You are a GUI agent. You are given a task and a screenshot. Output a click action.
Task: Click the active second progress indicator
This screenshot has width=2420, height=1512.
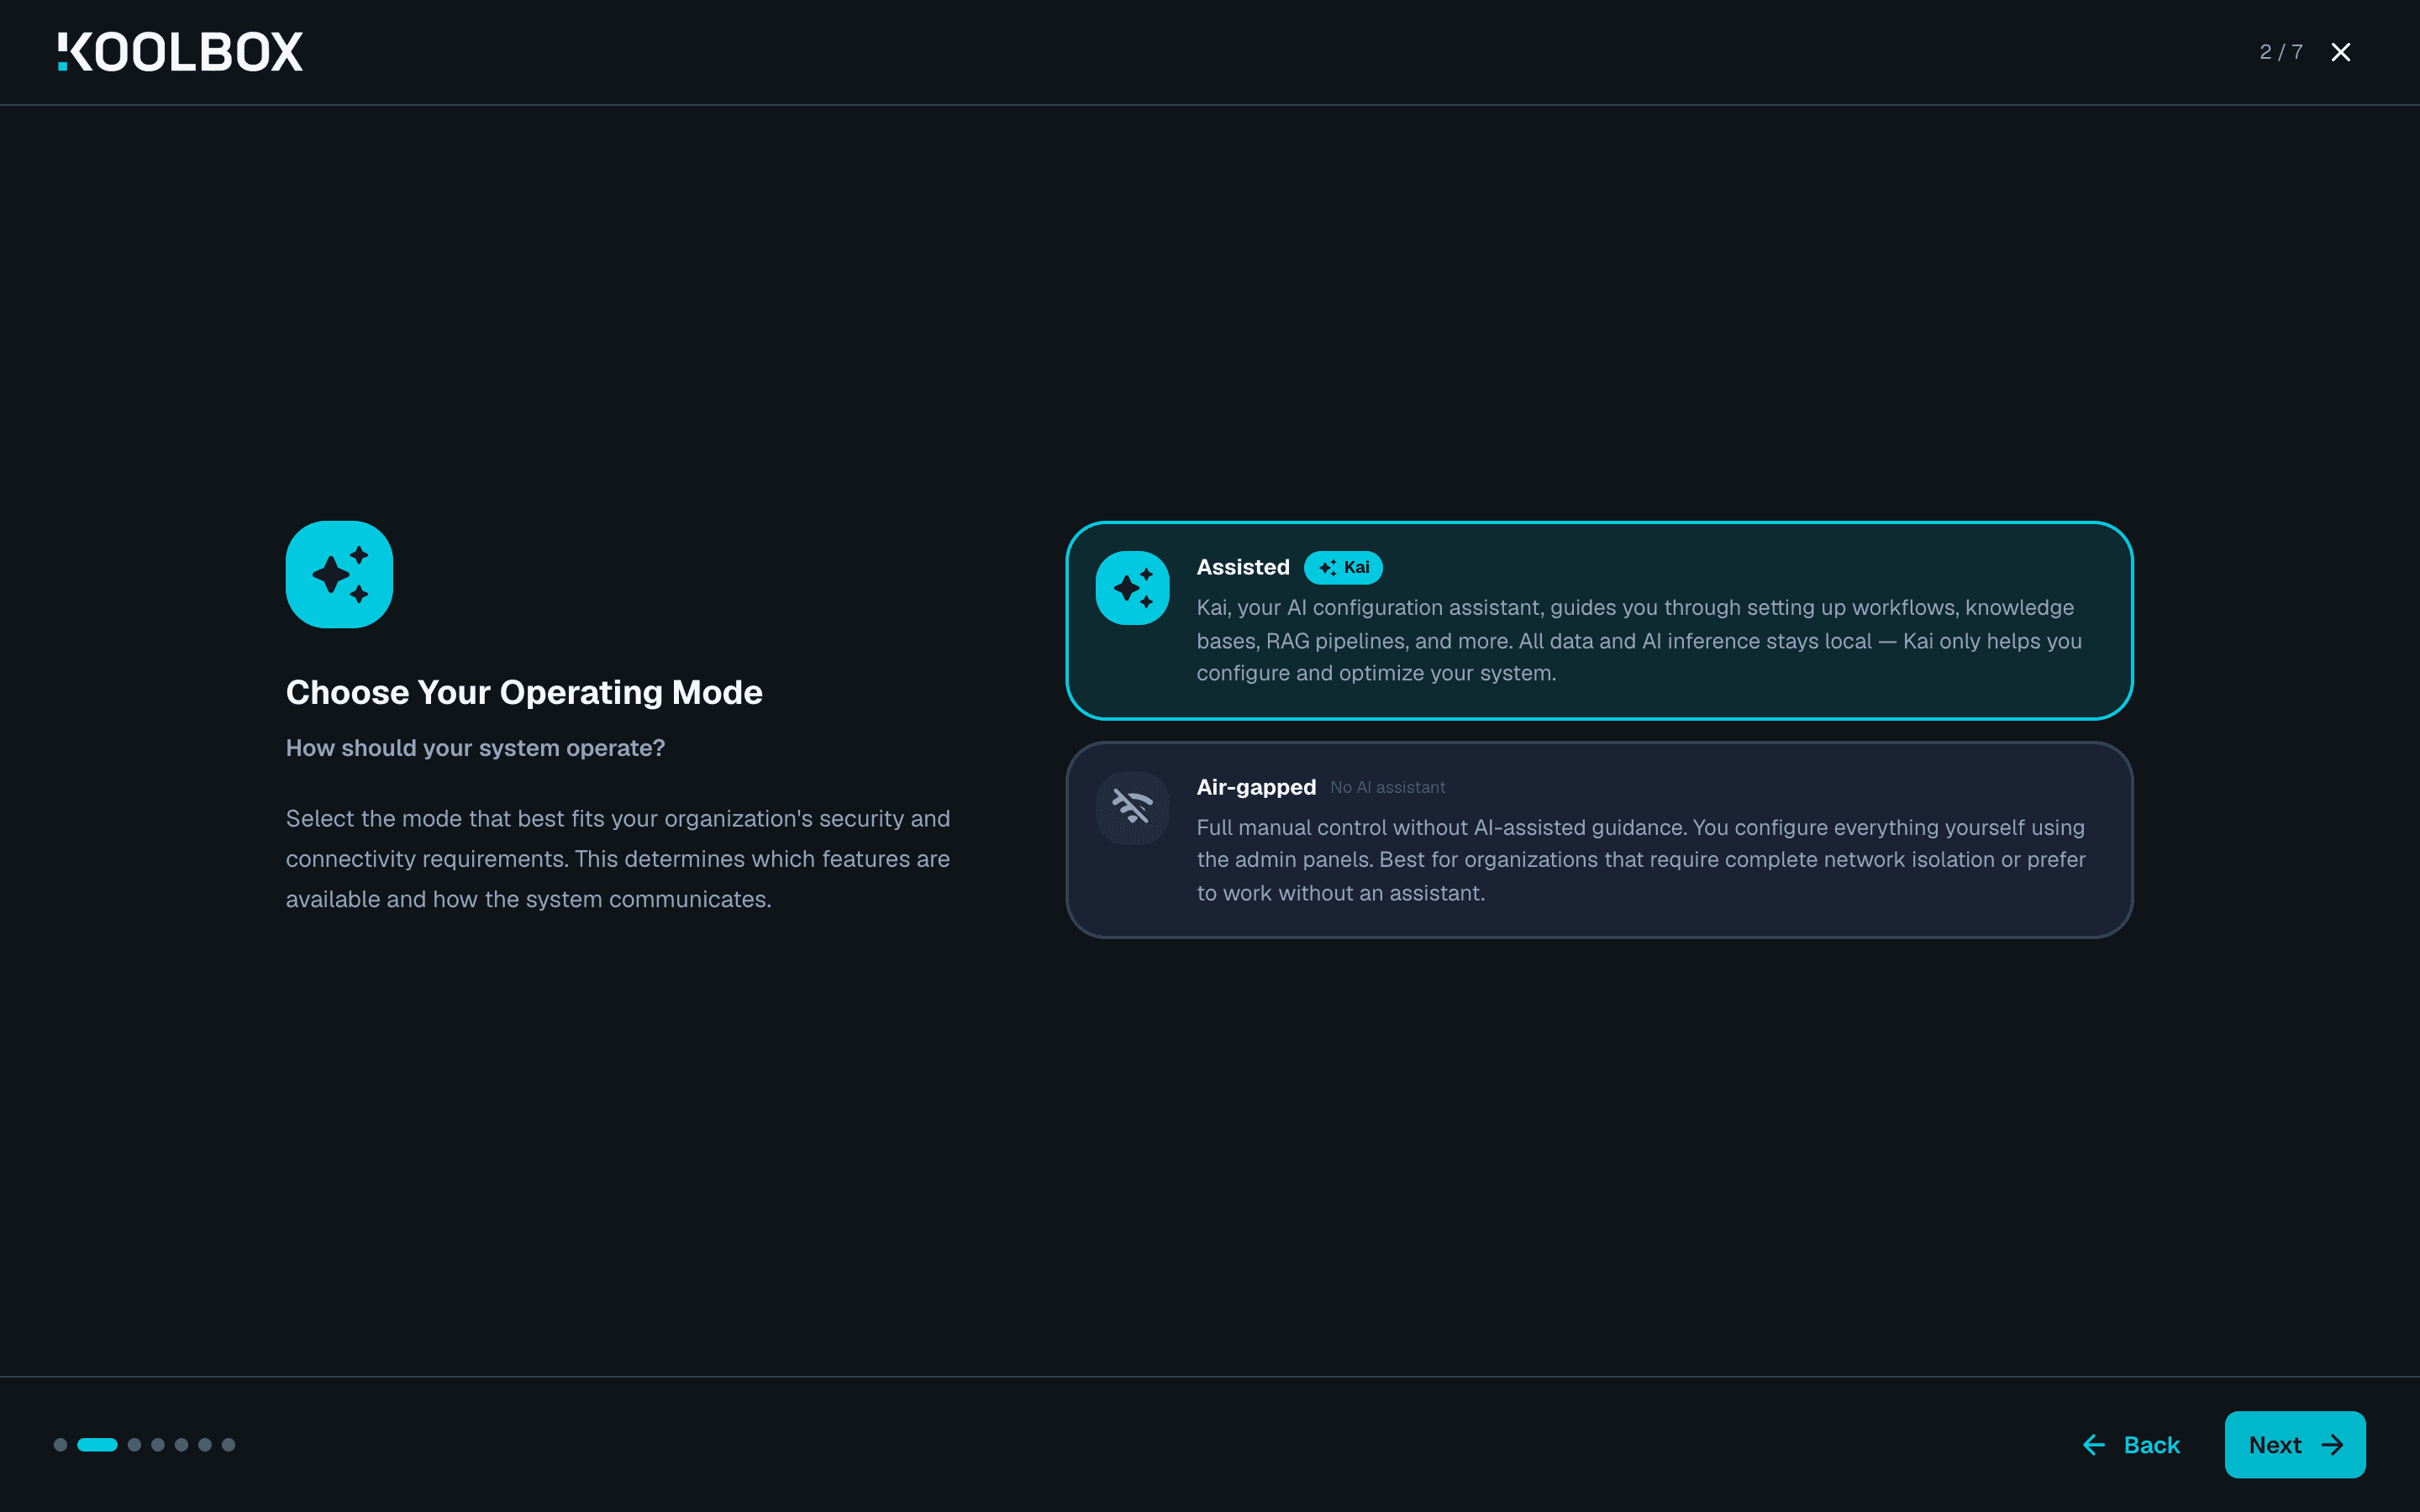tap(97, 1444)
